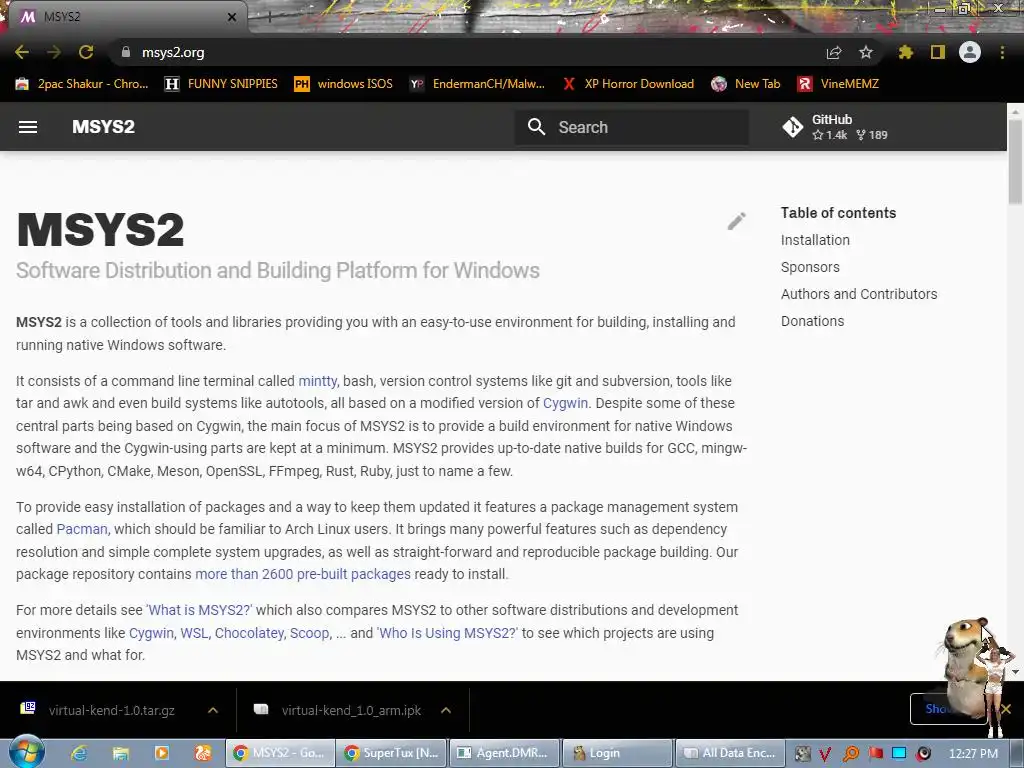
Task: Follow the Chocolatey link
Action: [x=249, y=633]
